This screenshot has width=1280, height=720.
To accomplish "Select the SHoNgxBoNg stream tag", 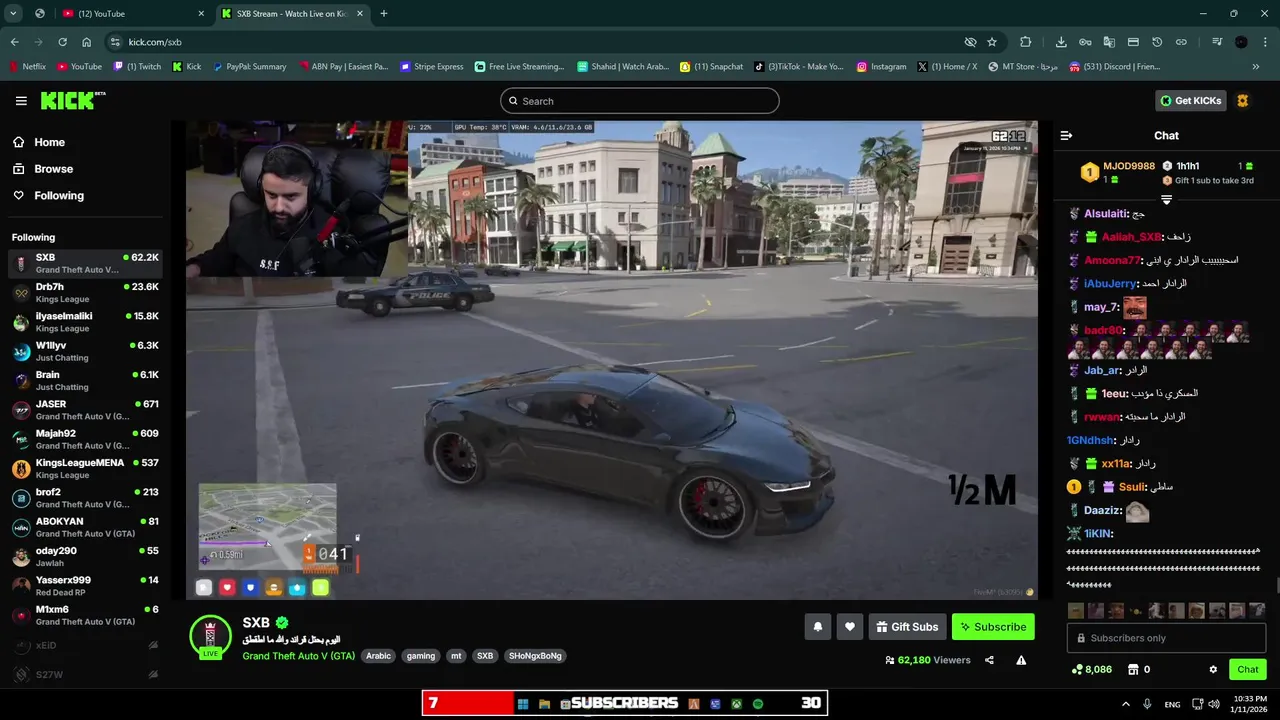I will pos(535,656).
